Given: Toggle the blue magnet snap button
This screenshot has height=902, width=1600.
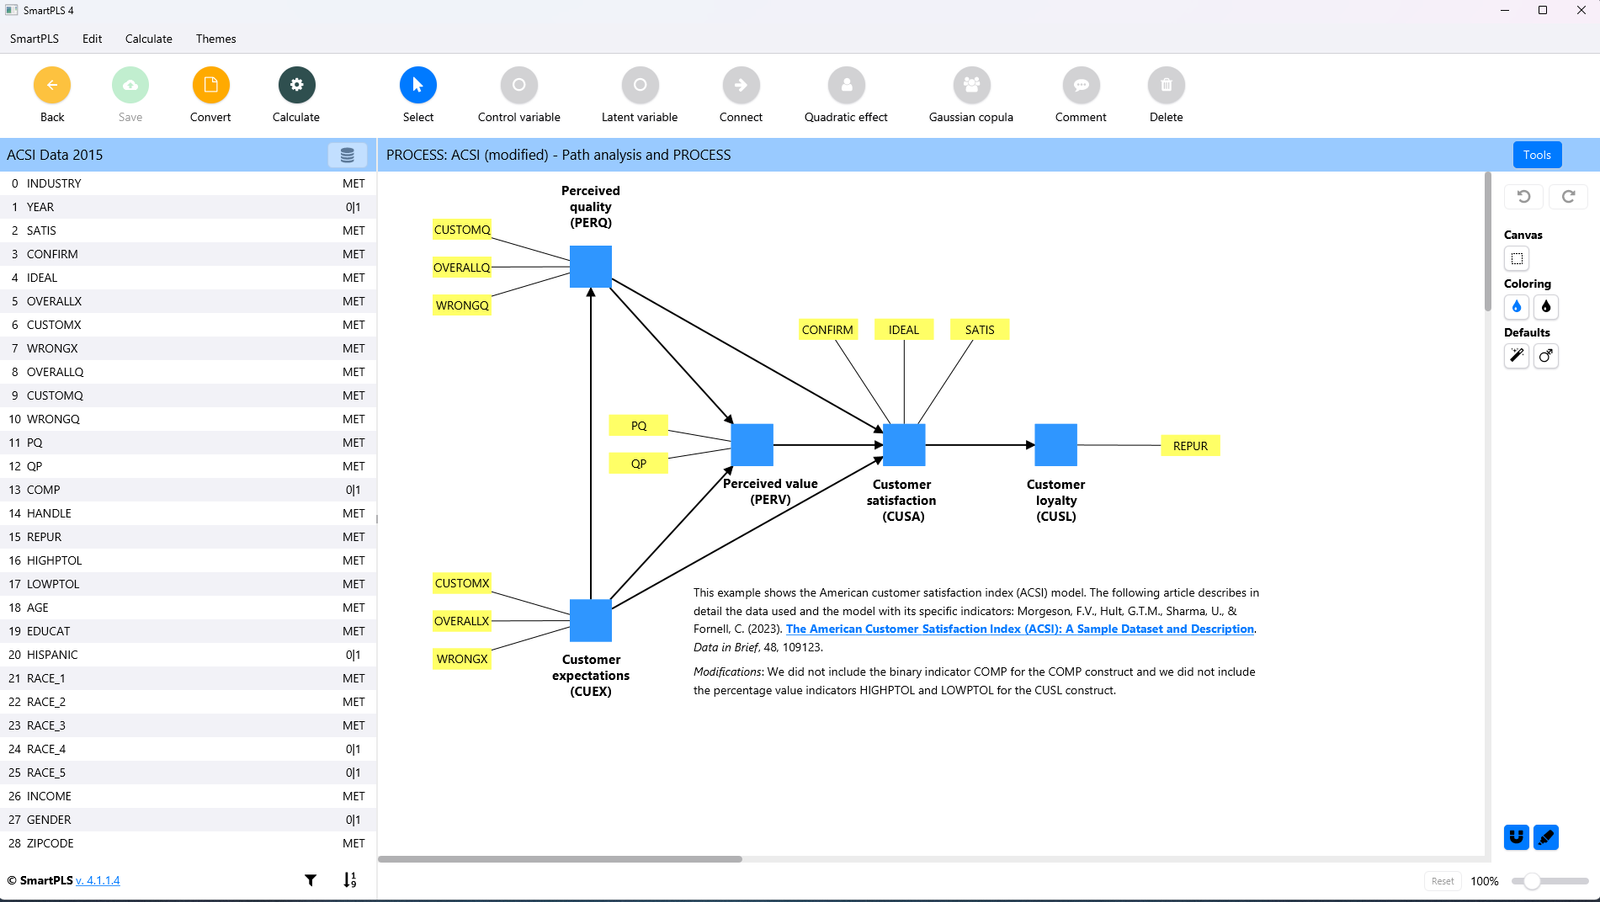Looking at the screenshot, I should pos(1517,837).
